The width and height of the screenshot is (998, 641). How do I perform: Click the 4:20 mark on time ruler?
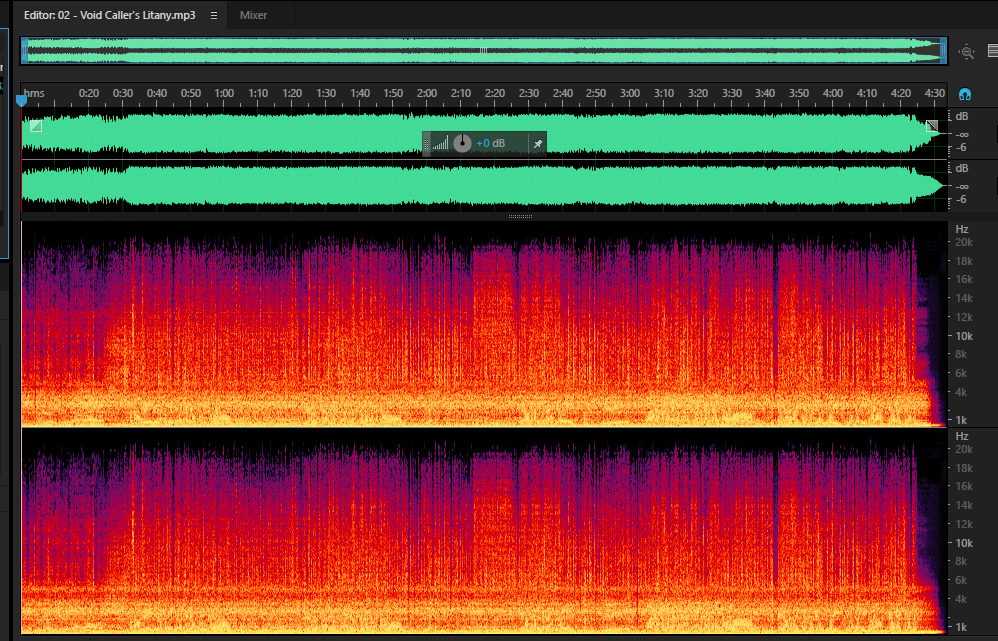click(x=901, y=93)
